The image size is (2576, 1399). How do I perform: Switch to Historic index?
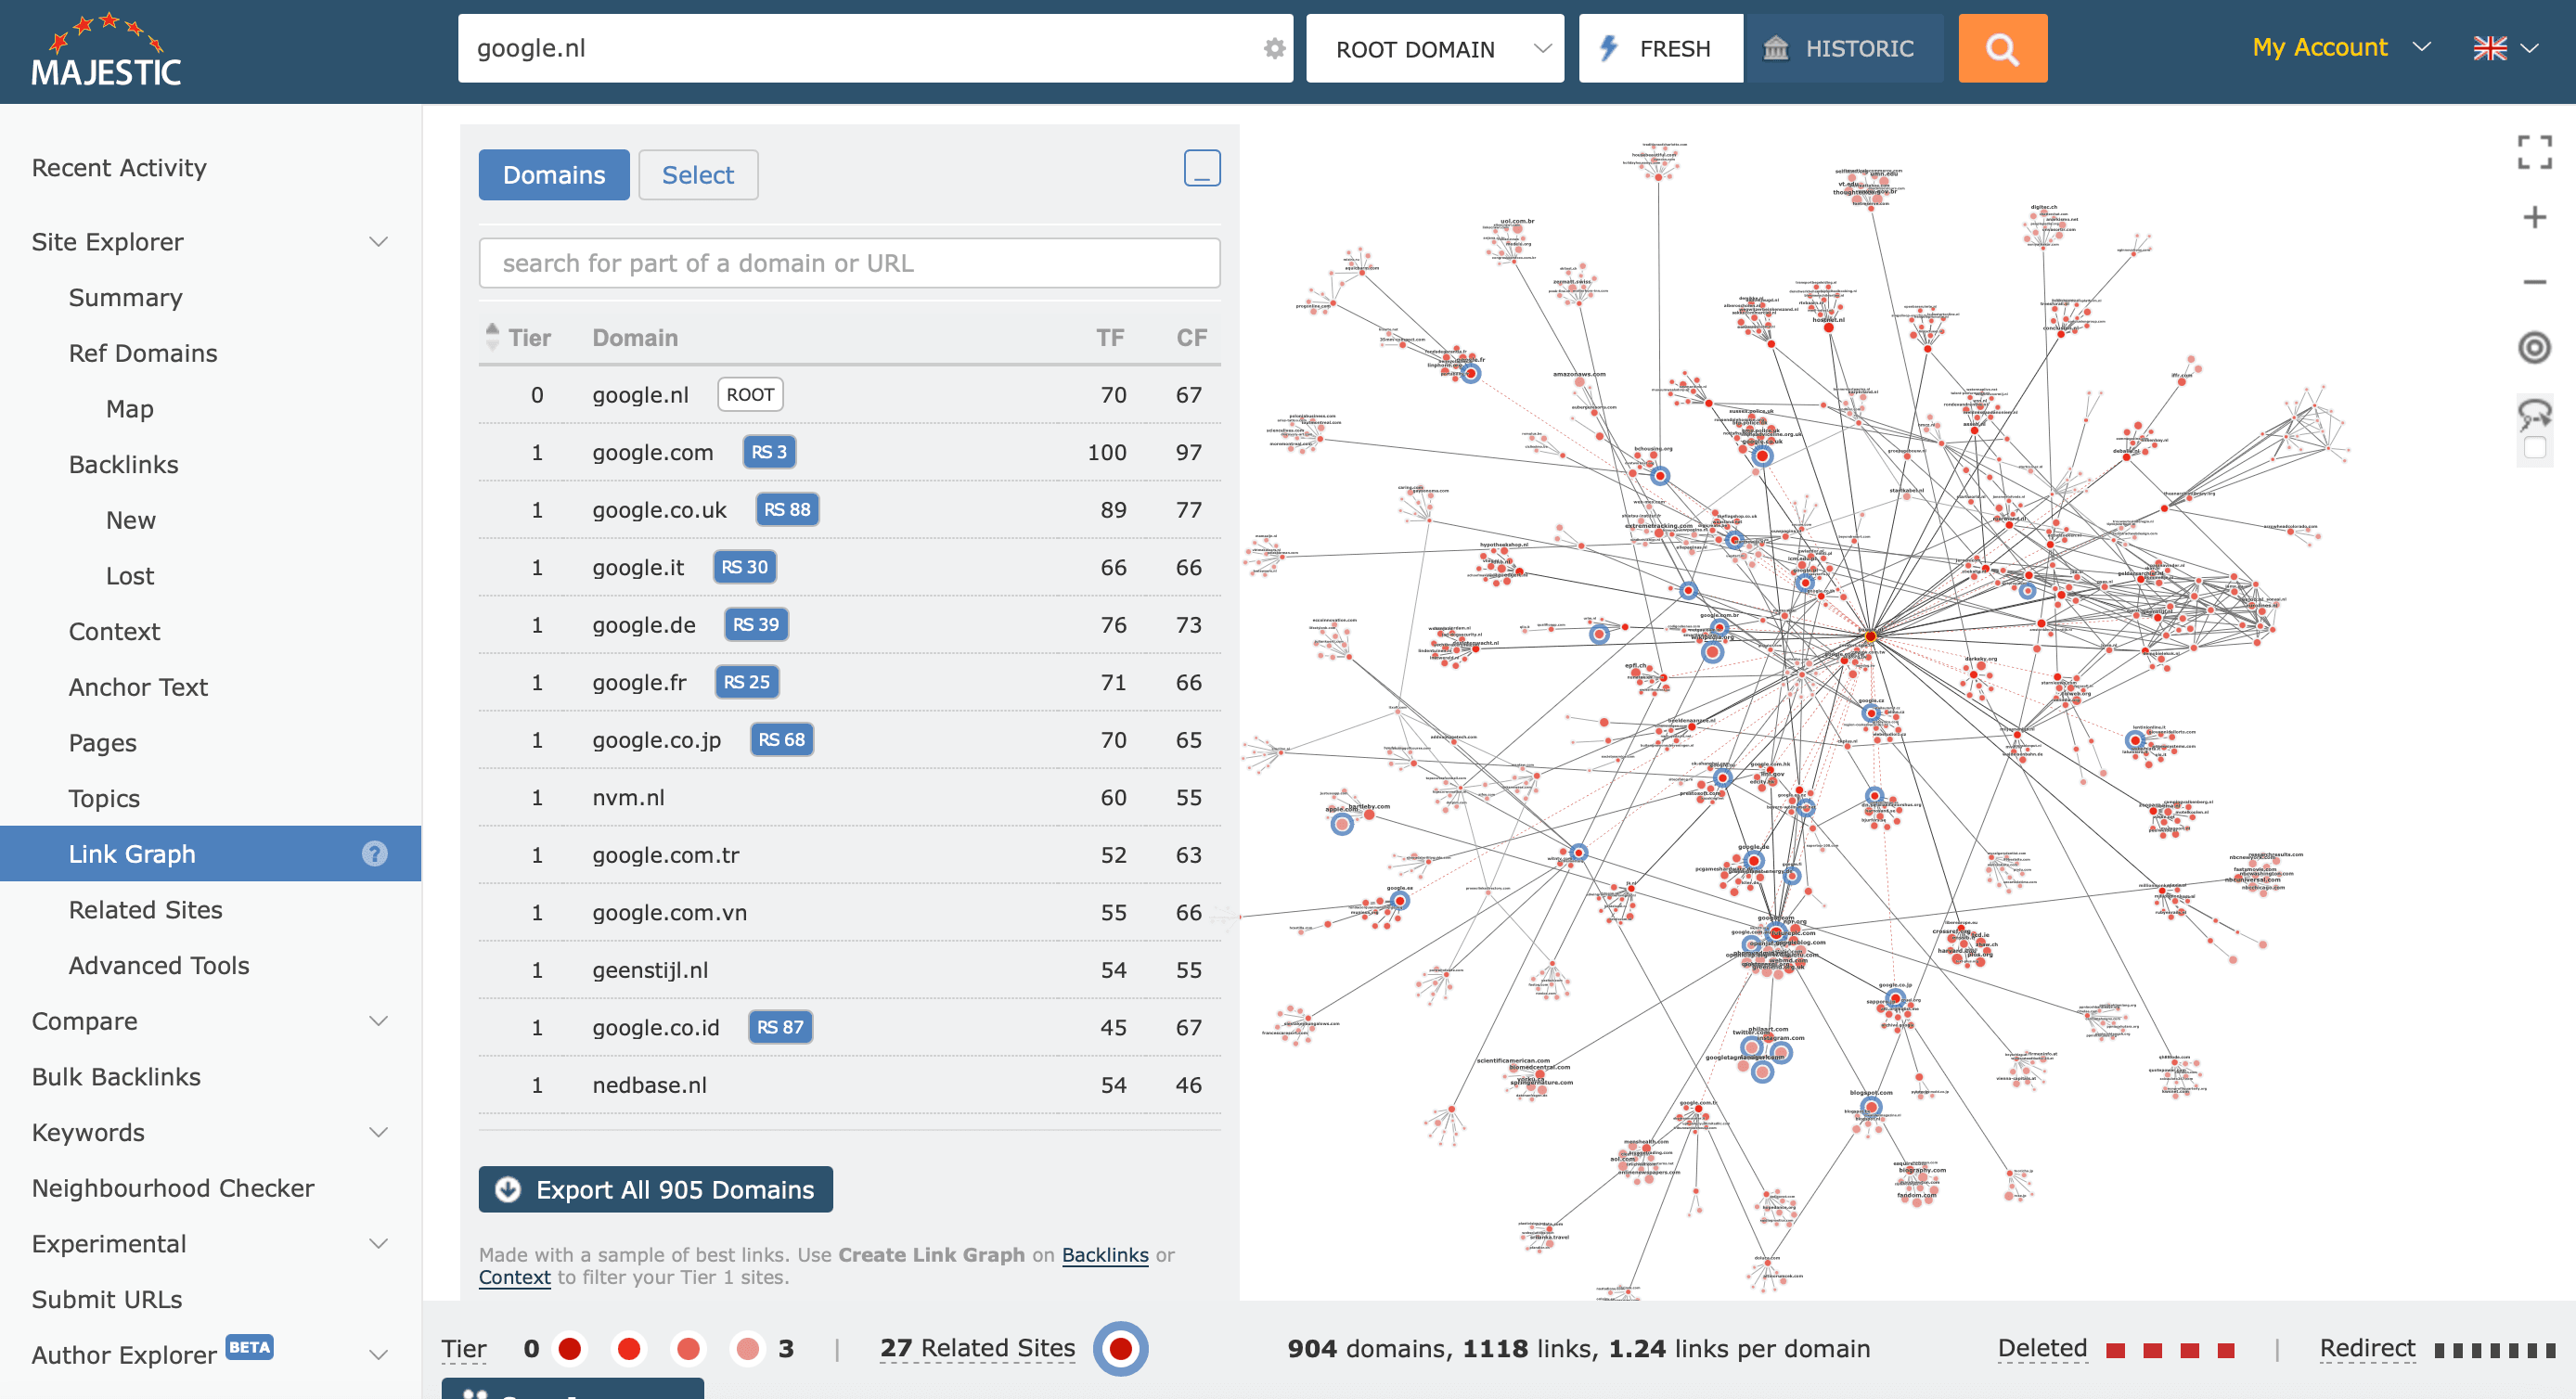tap(1842, 48)
